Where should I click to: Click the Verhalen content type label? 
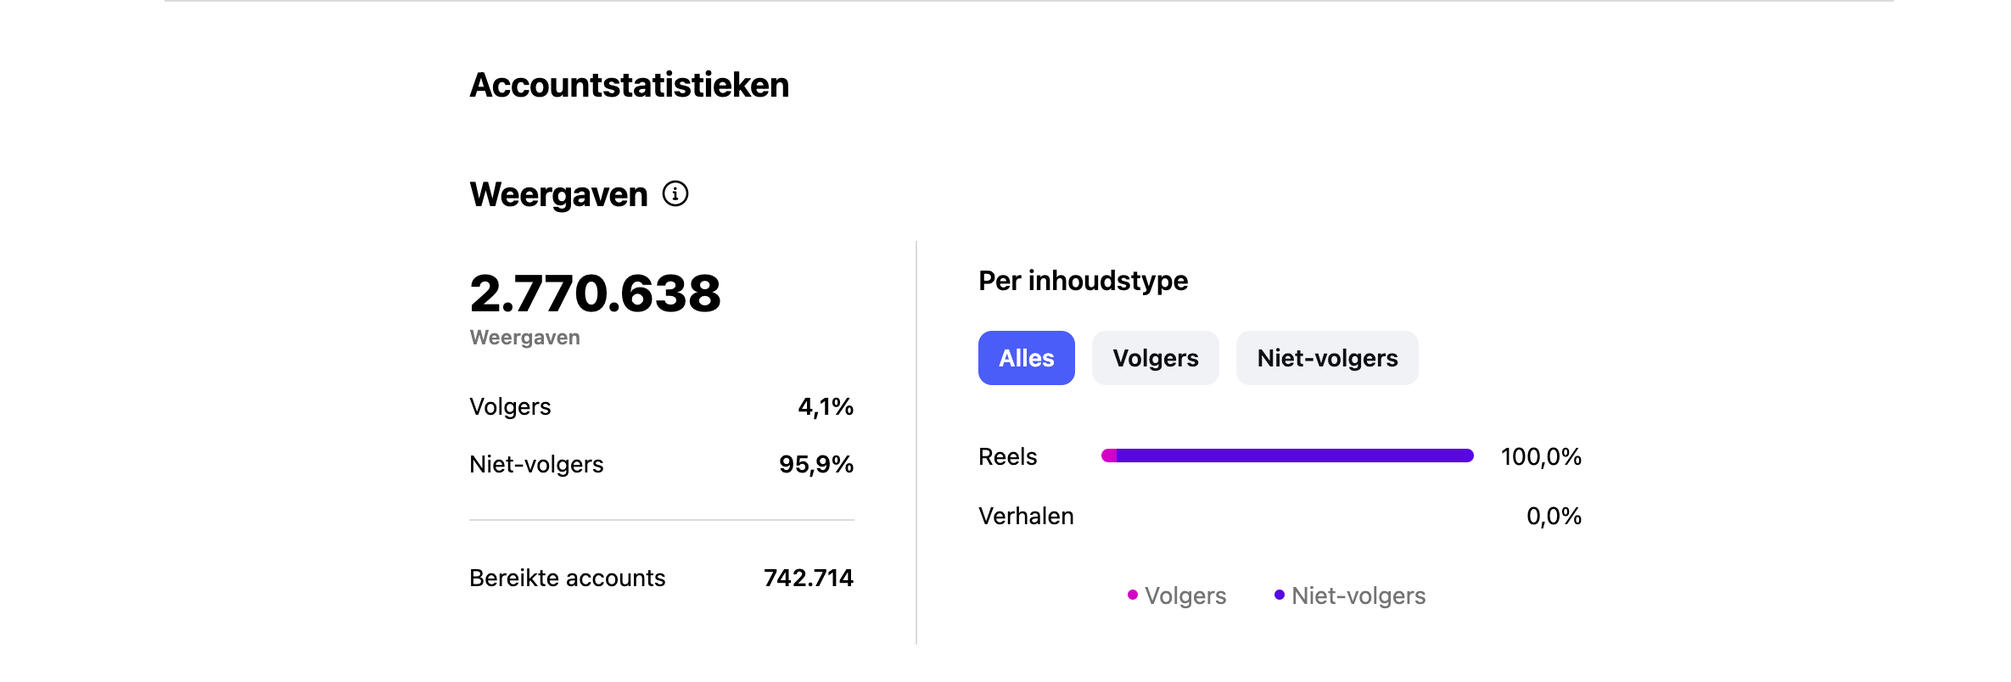[1026, 516]
